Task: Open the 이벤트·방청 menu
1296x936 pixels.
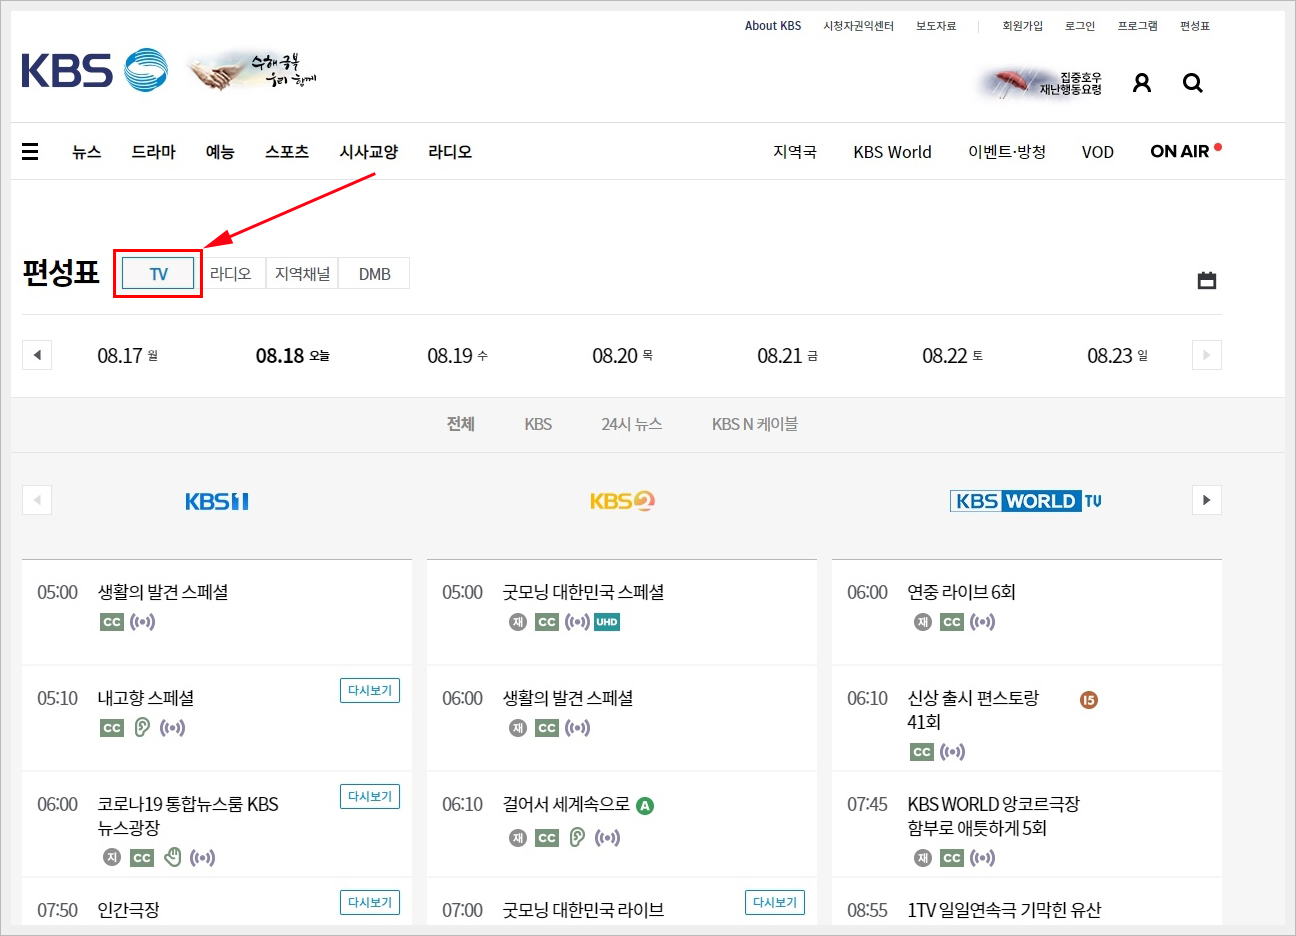Action: (1007, 152)
